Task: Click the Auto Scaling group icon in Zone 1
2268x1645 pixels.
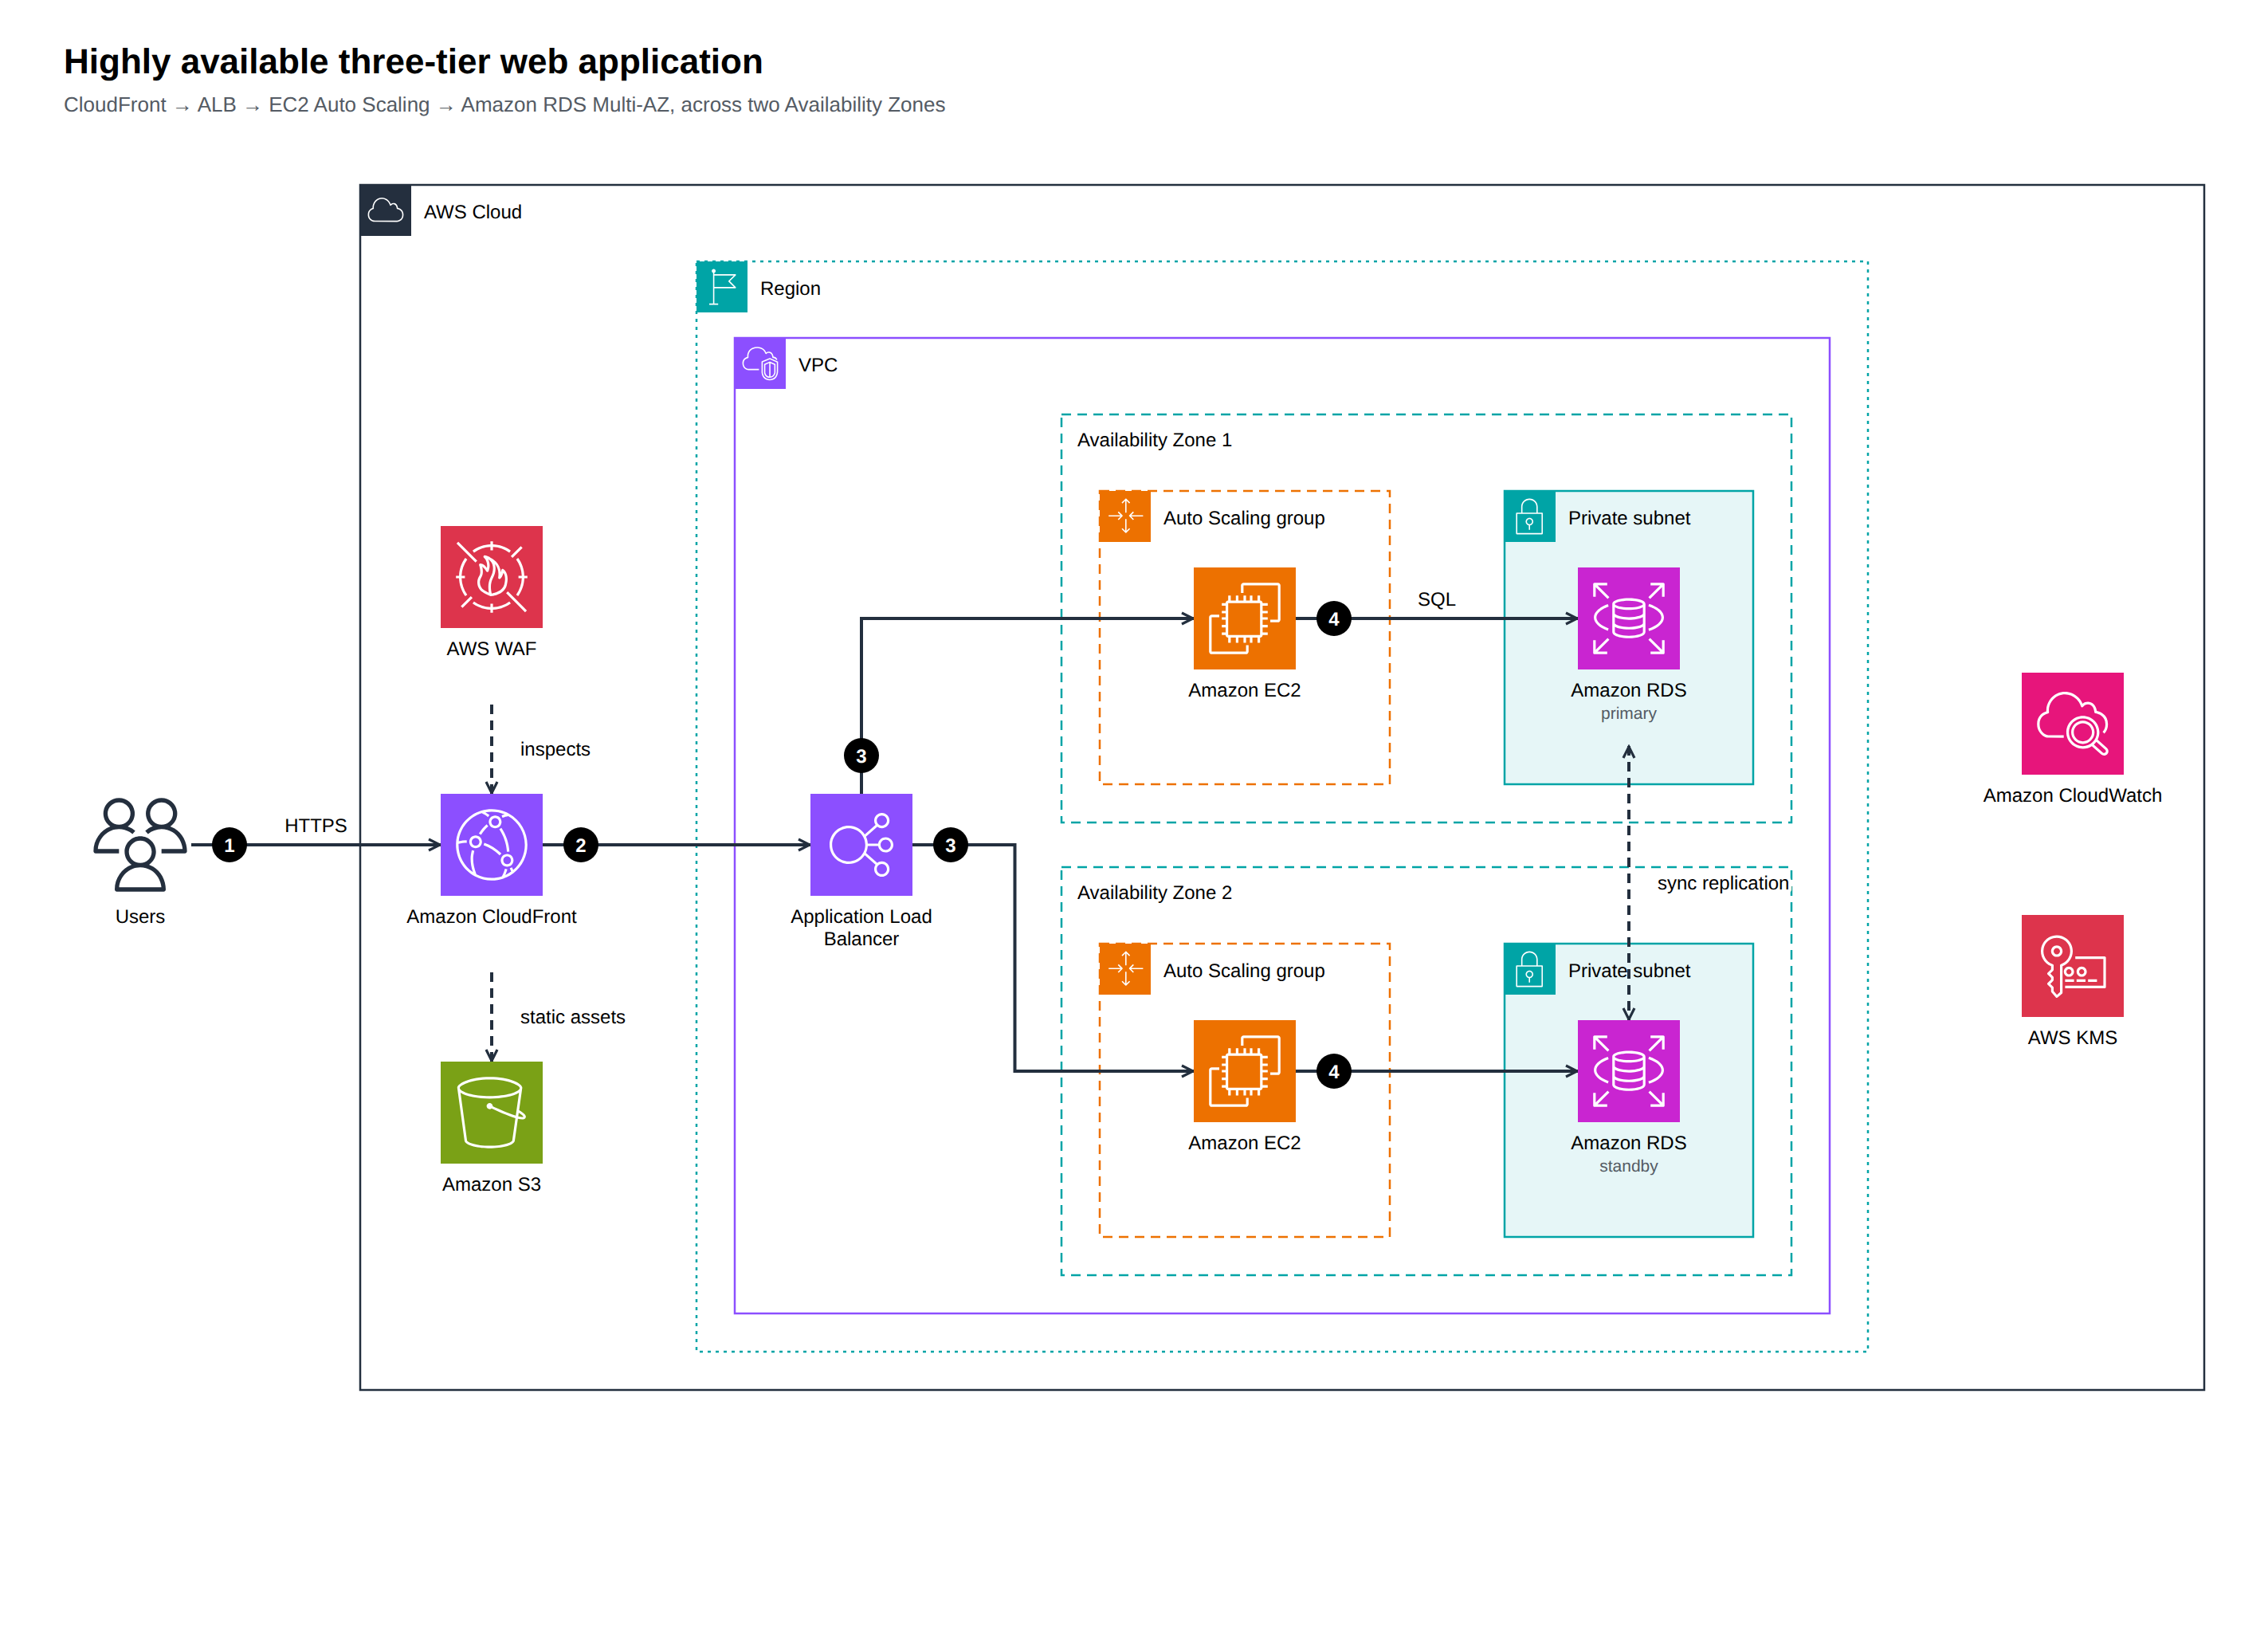Action: [x=1125, y=516]
